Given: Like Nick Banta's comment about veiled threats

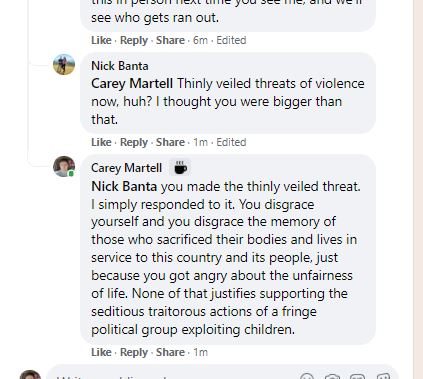Looking at the screenshot, I should pos(101,142).
